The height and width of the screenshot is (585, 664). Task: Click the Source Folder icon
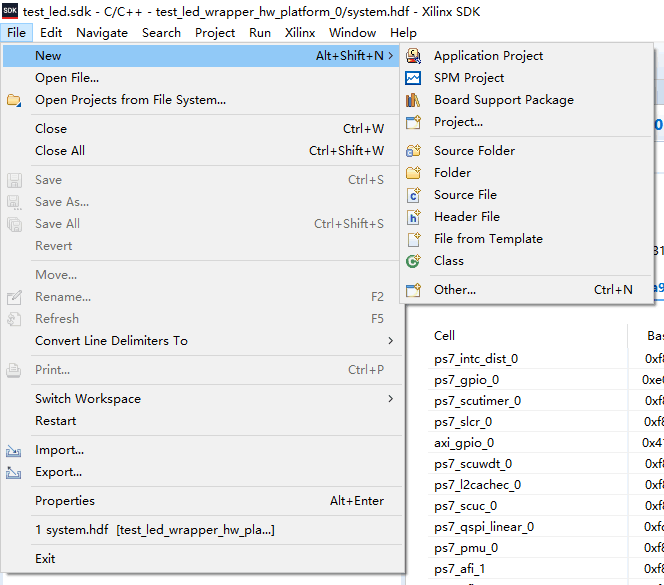(413, 151)
